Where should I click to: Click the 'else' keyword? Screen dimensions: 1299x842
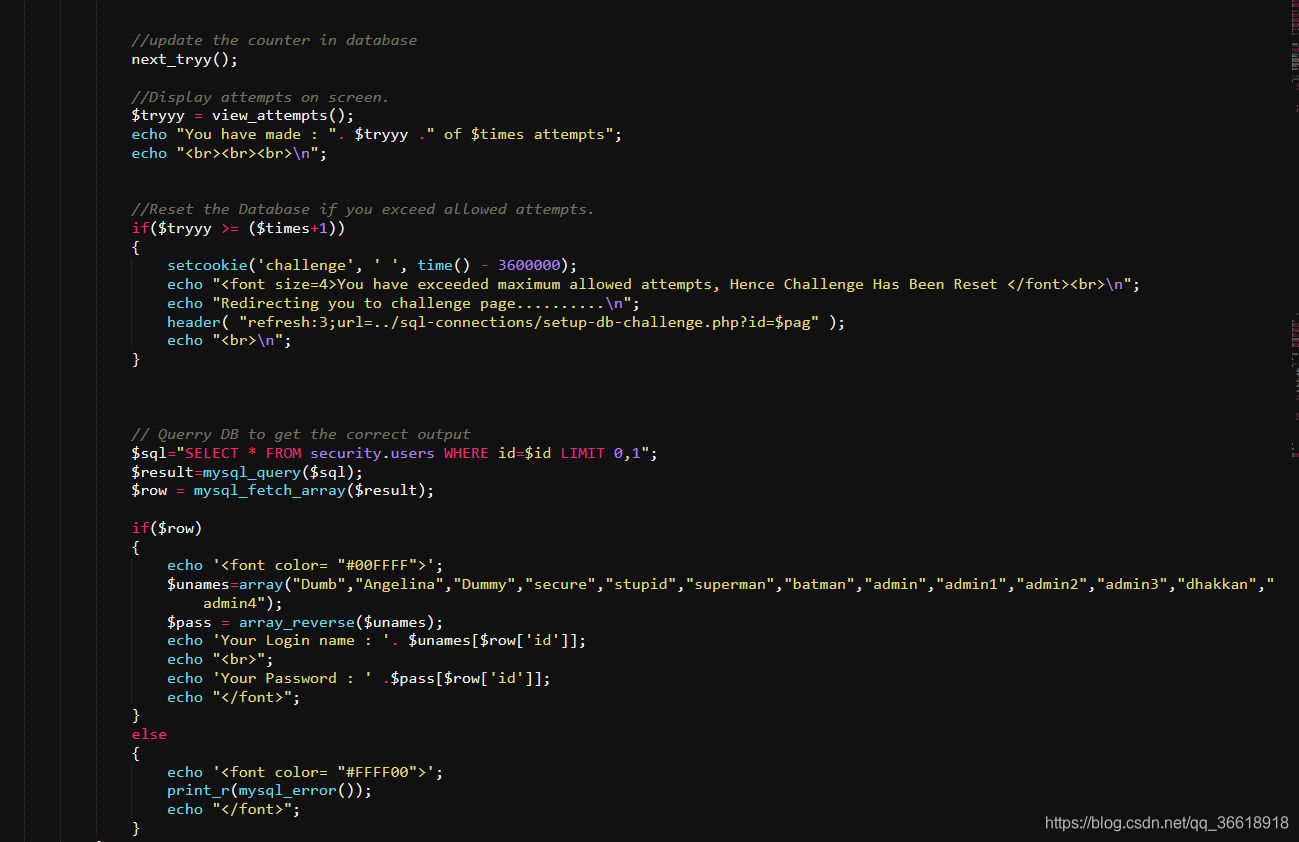[x=149, y=734]
